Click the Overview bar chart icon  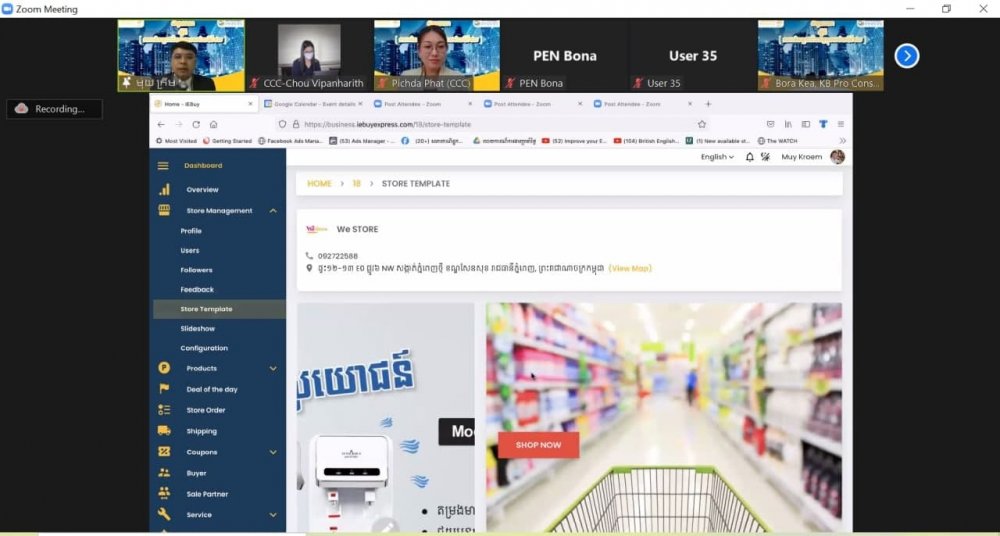pos(164,189)
